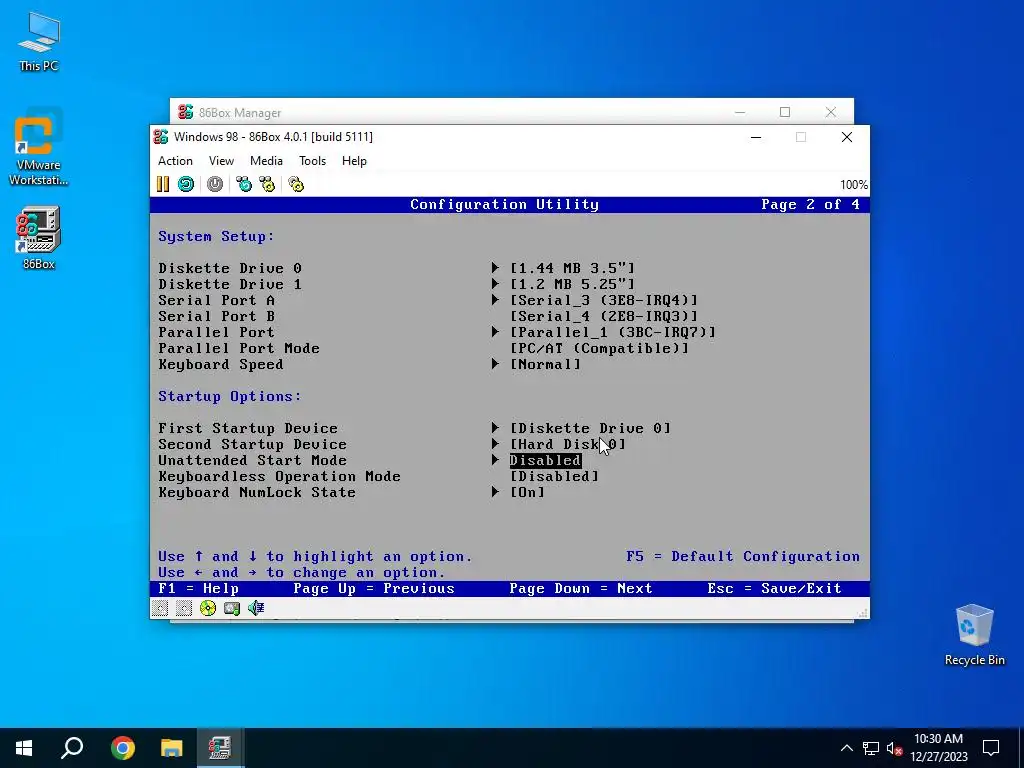Image resolution: width=1024 pixels, height=768 pixels.
Task: Click F5 = Default Configuration text
Action: click(x=743, y=556)
